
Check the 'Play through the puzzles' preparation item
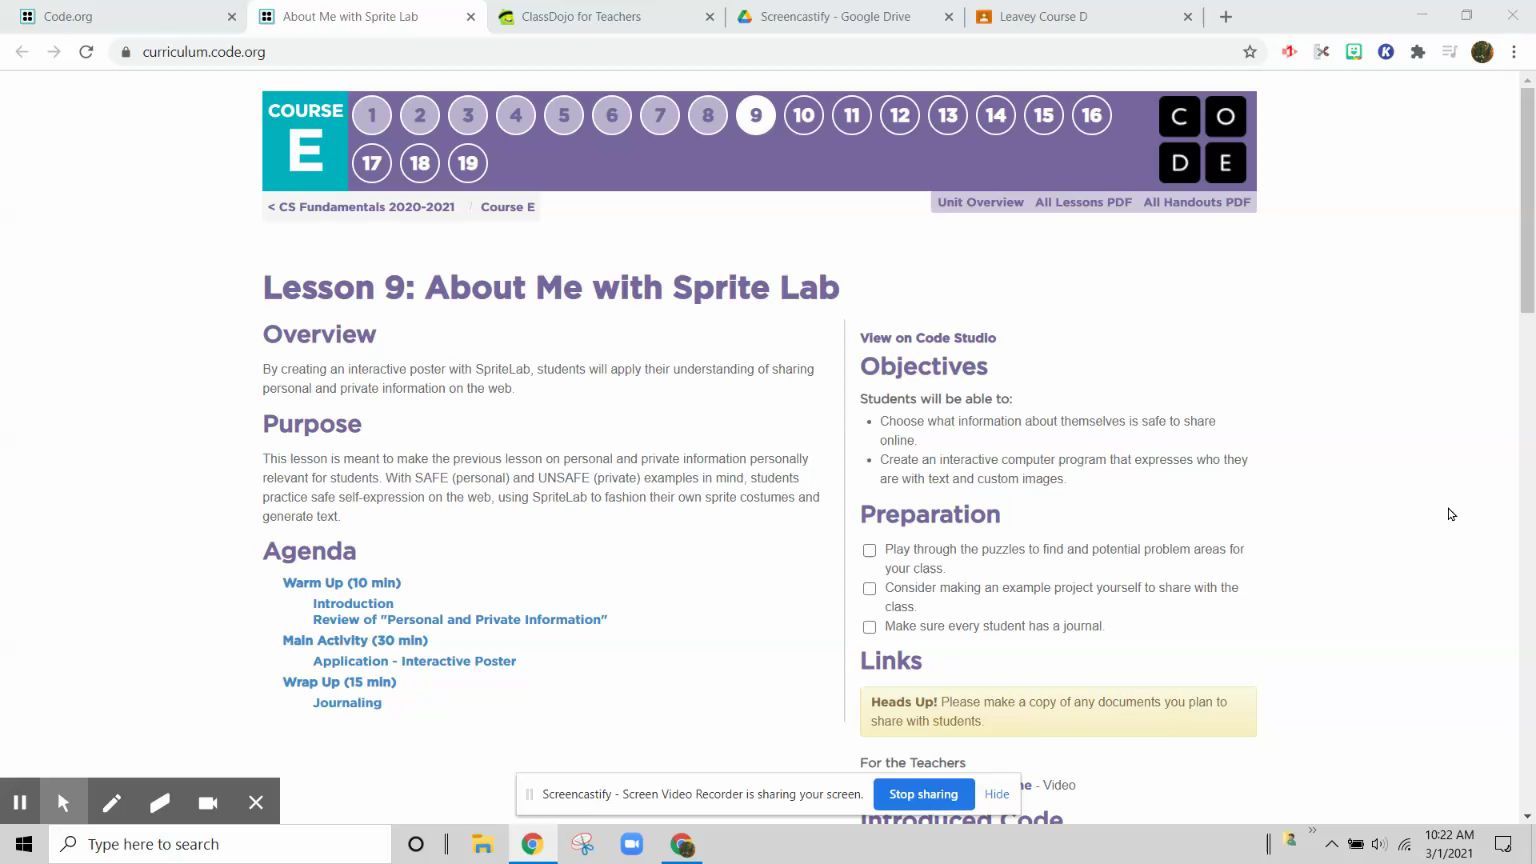pos(869,550)
